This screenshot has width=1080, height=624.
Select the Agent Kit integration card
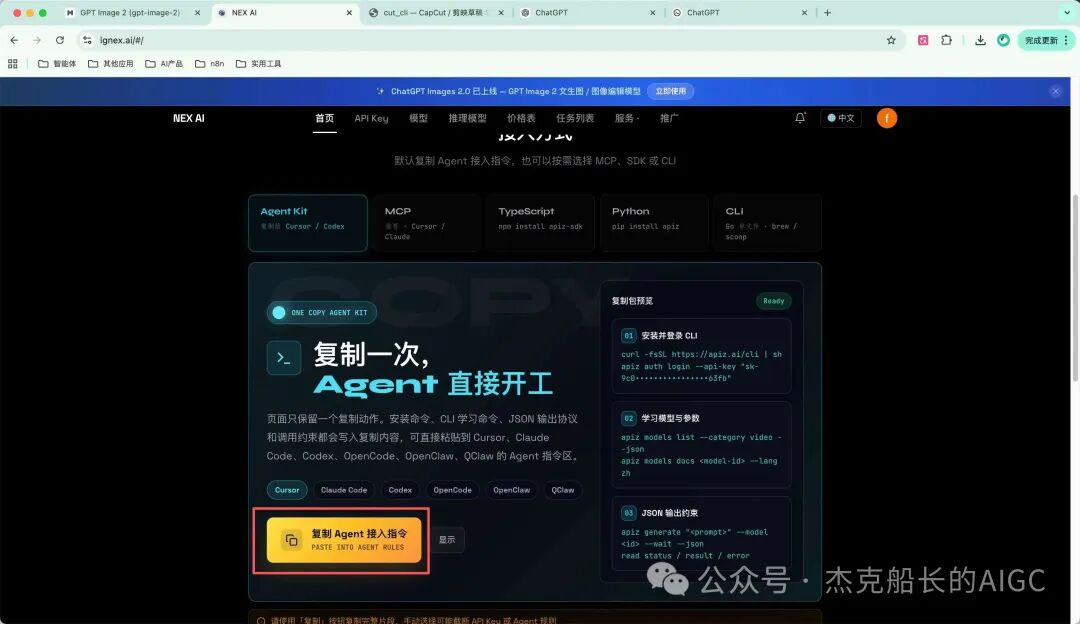pos(307,222)
